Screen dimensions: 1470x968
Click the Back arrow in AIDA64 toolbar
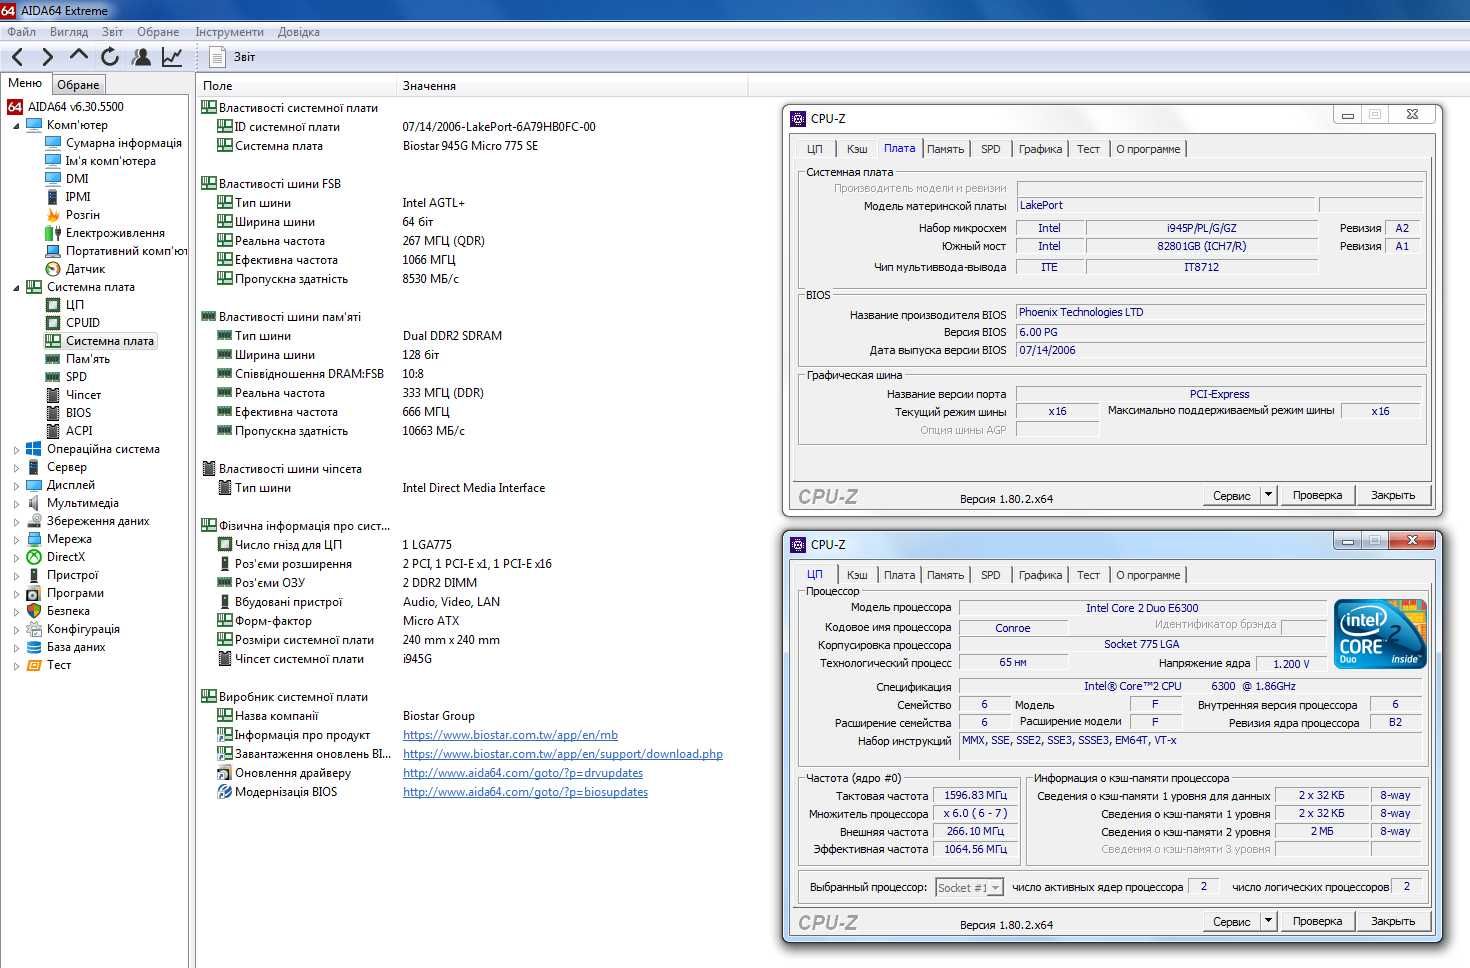click(x=17, y=57)
